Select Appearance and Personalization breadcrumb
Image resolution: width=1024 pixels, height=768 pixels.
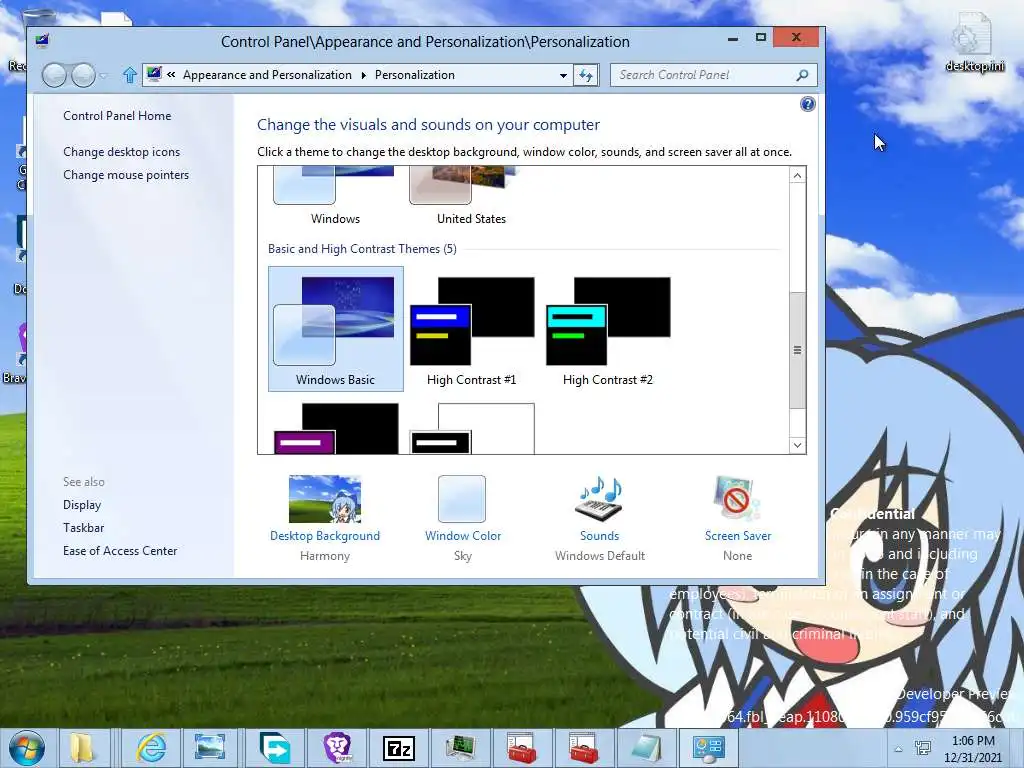[x=267, y=75]
